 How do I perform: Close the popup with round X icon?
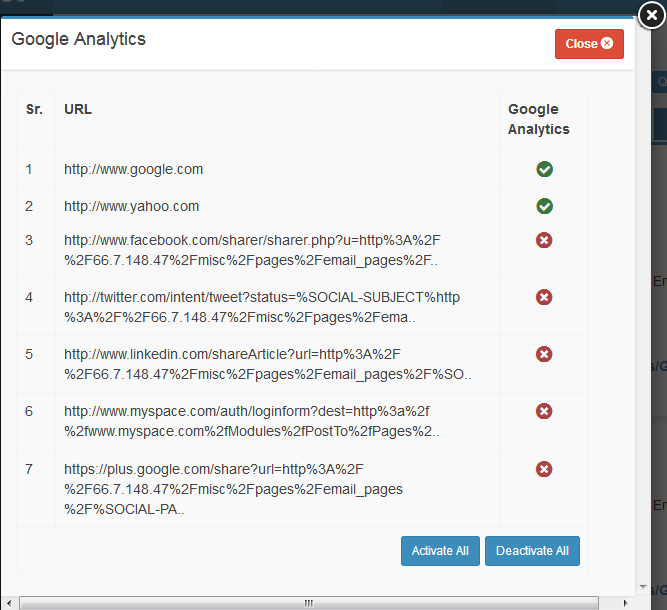650,14
